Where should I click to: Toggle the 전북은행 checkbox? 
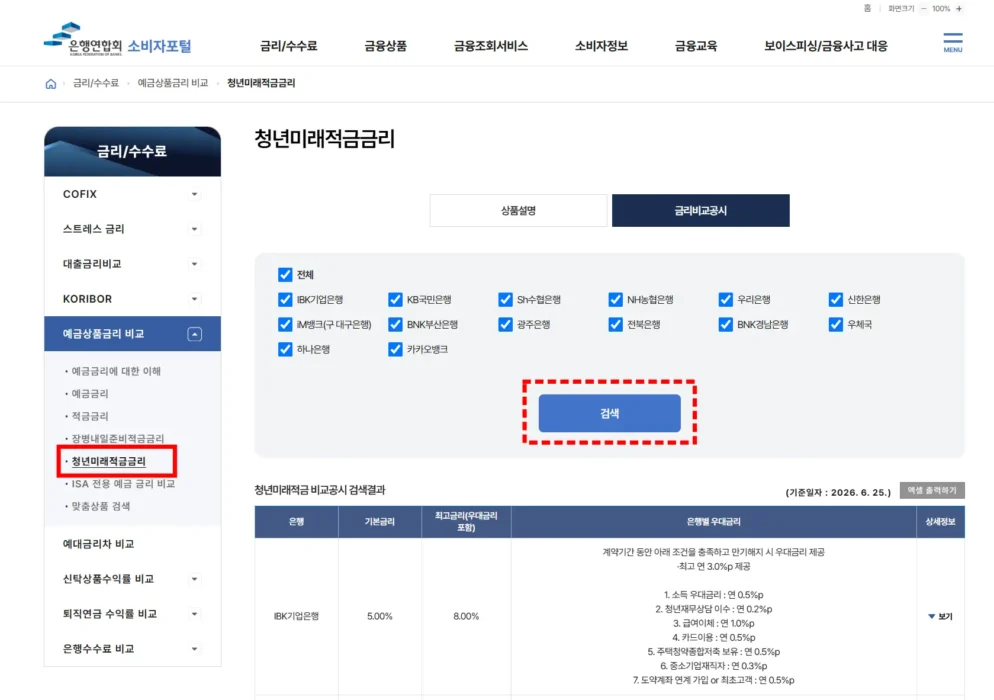click(616, 325)
